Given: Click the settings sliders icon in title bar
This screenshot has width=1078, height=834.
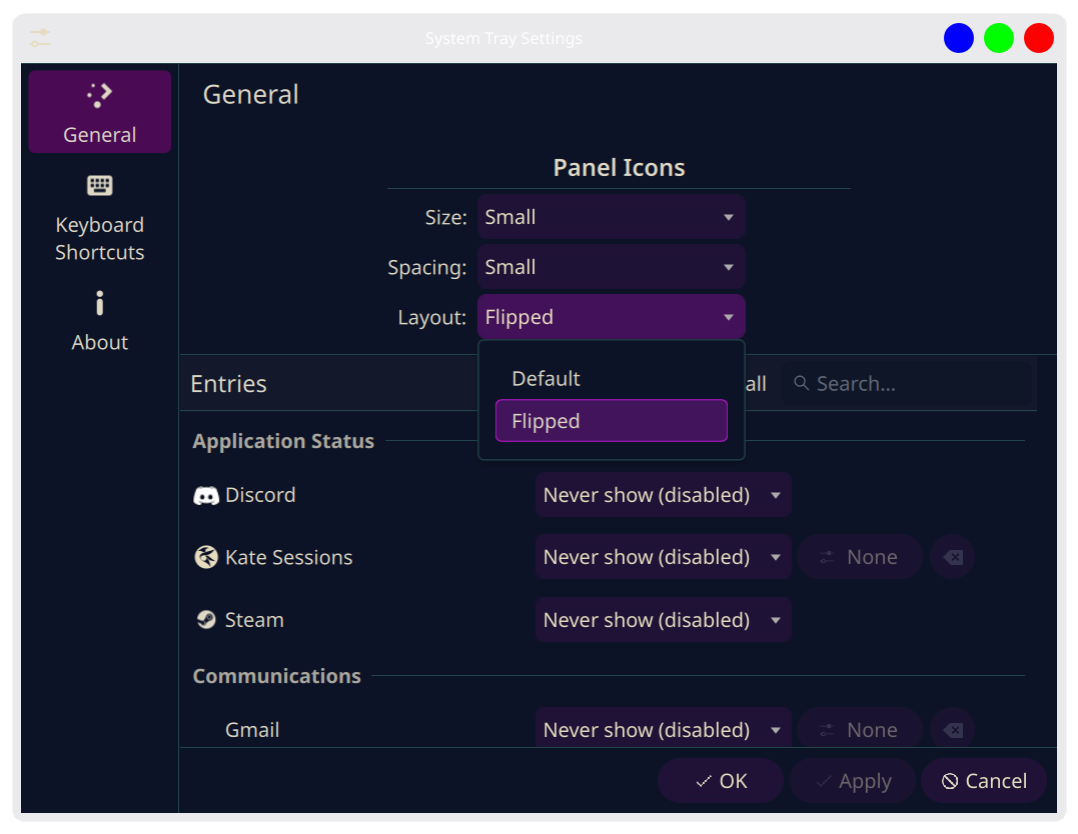Looking at the screenshot, I should tap(40, 39).
